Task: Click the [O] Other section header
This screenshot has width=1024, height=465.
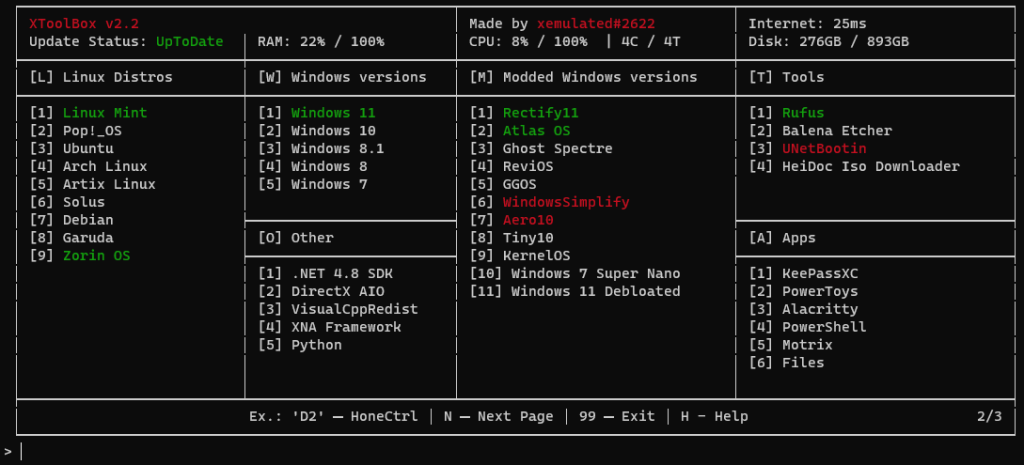Action: [x=295, y=238]
